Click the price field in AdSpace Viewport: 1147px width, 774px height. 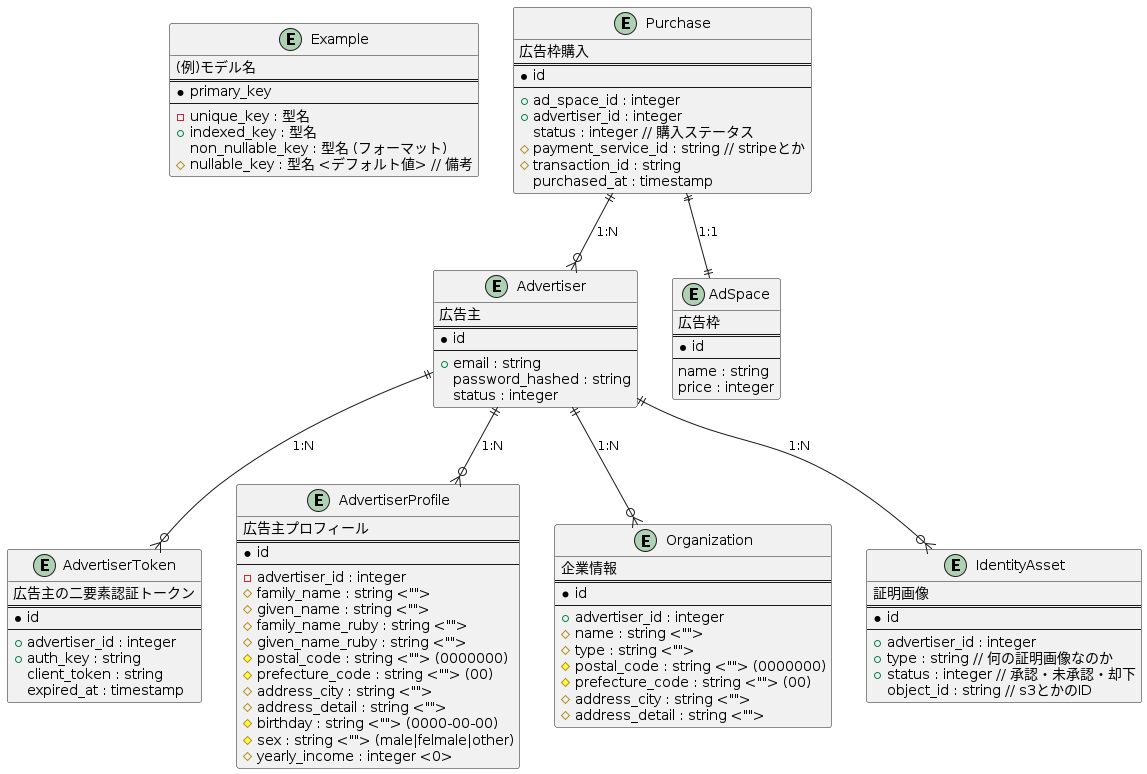pyautogui.click(x=725, y=387)
